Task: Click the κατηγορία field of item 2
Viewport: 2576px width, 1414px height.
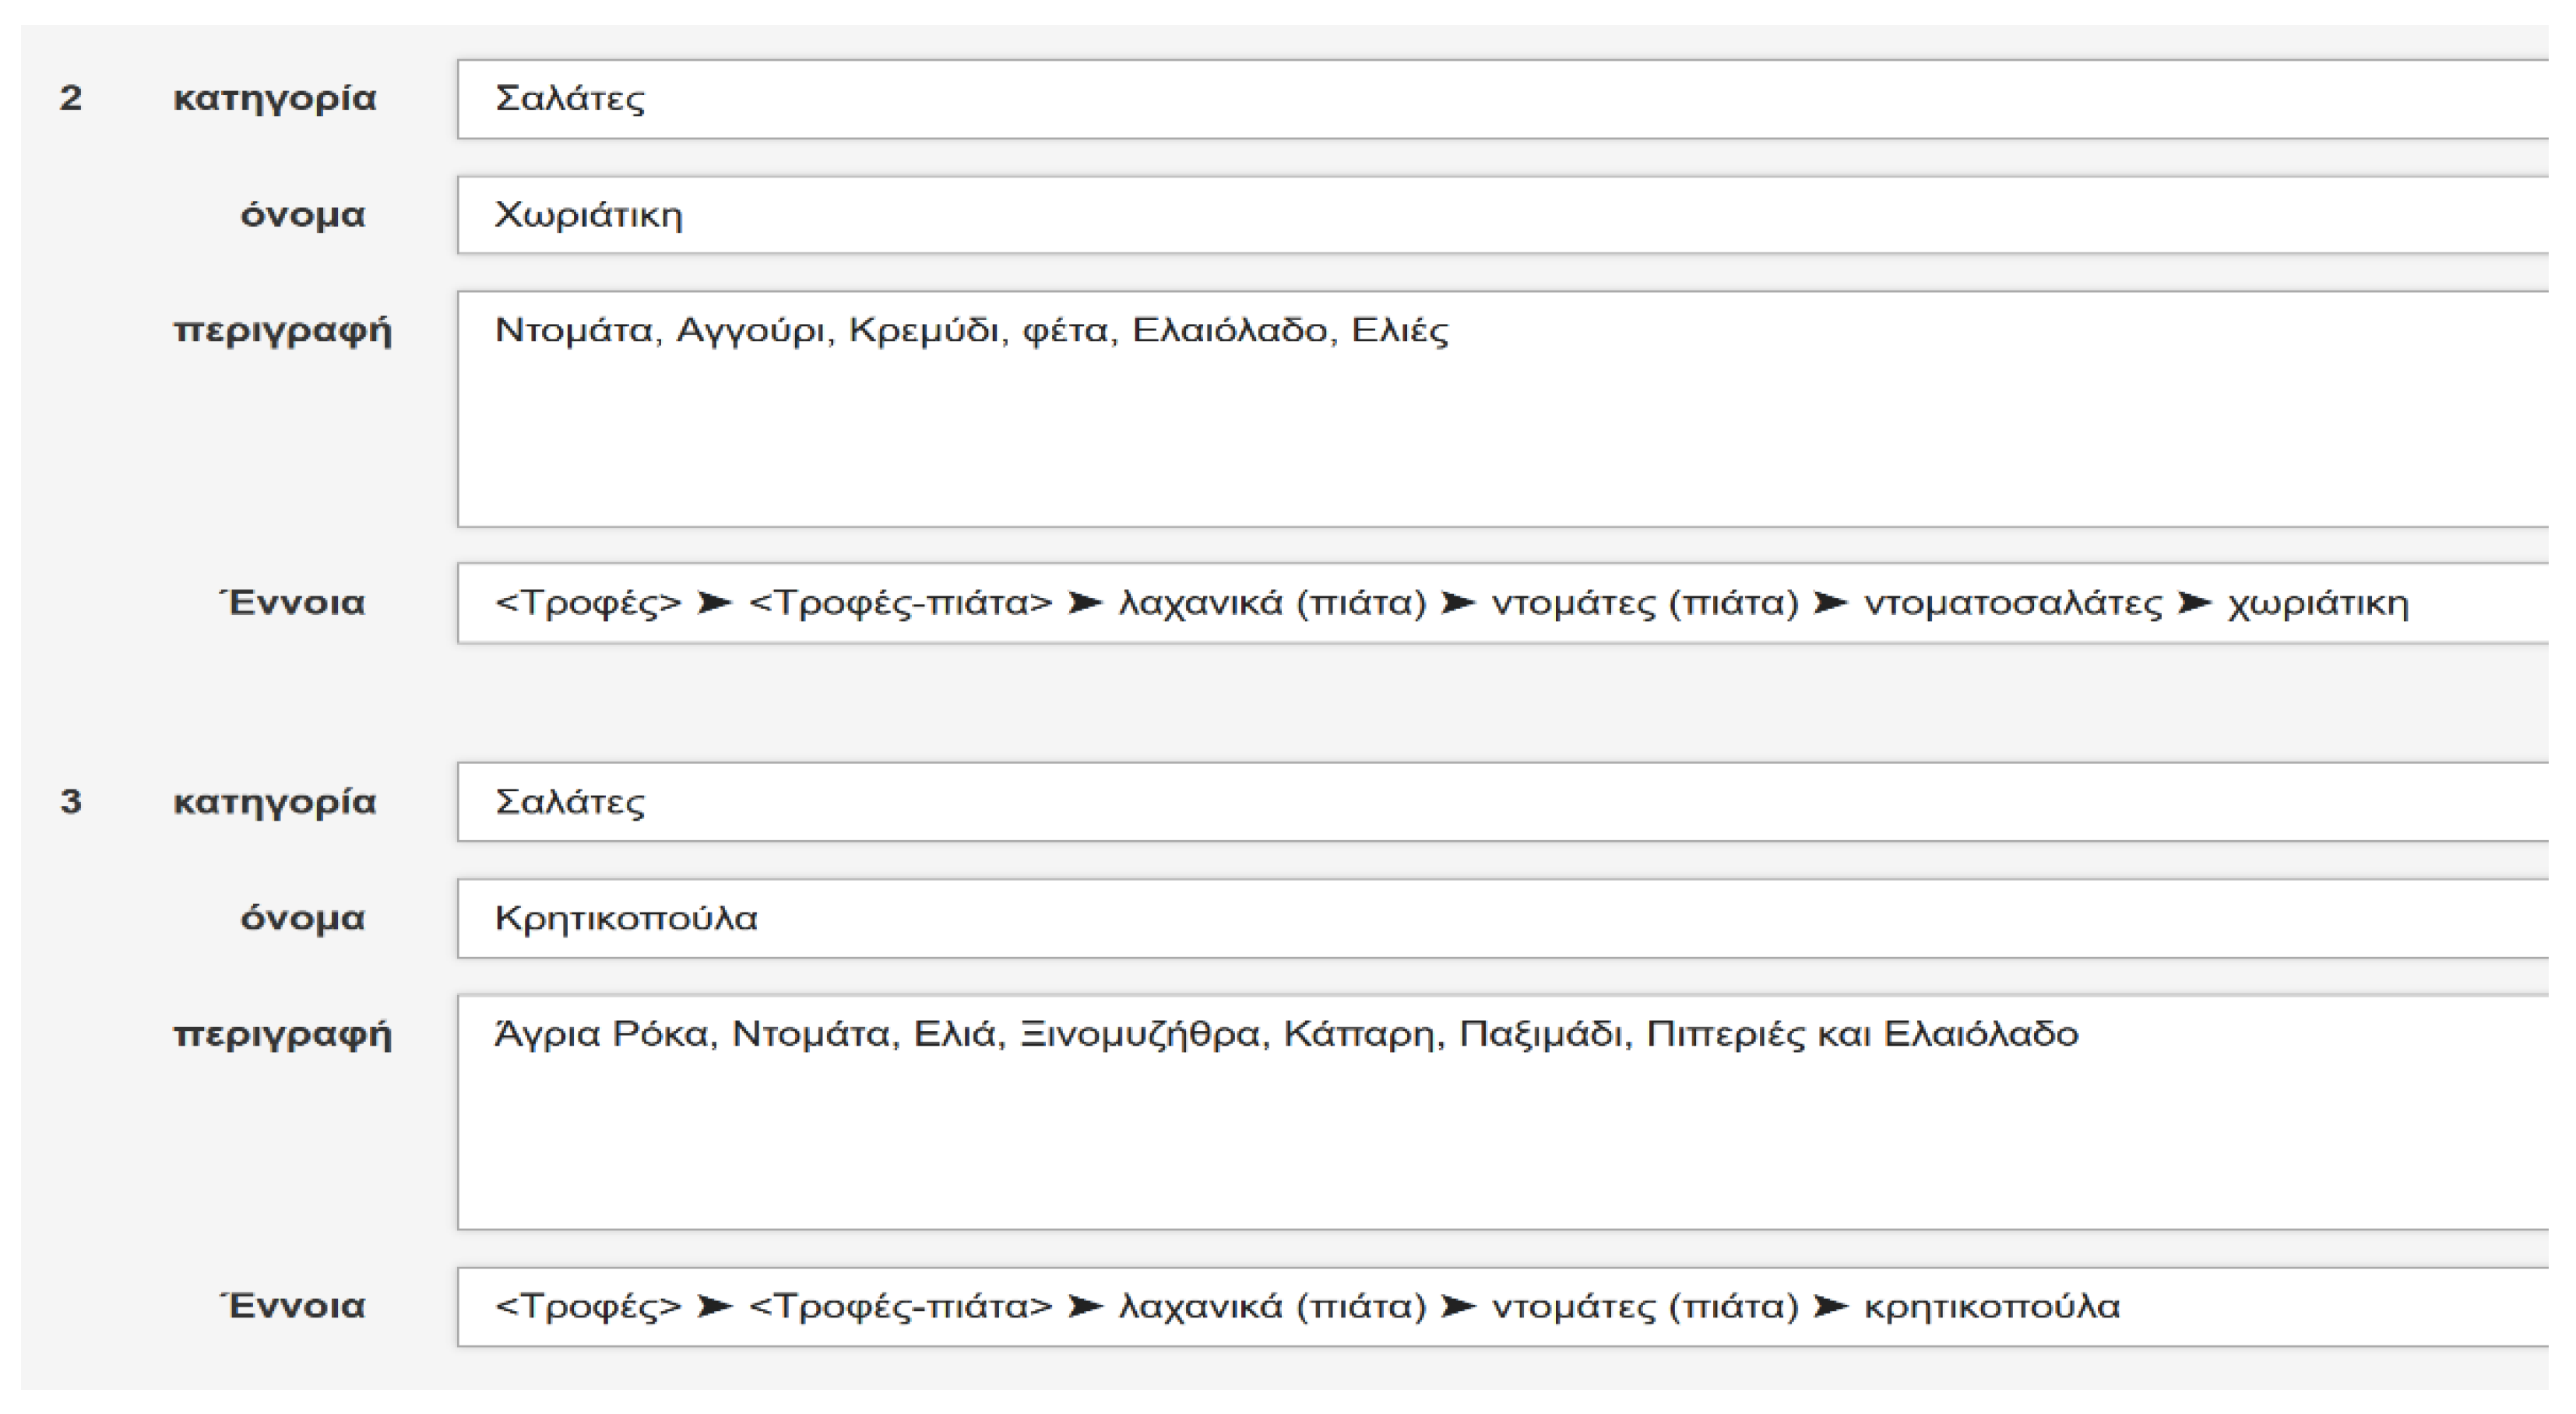Action: click(x=1500, y=99)
